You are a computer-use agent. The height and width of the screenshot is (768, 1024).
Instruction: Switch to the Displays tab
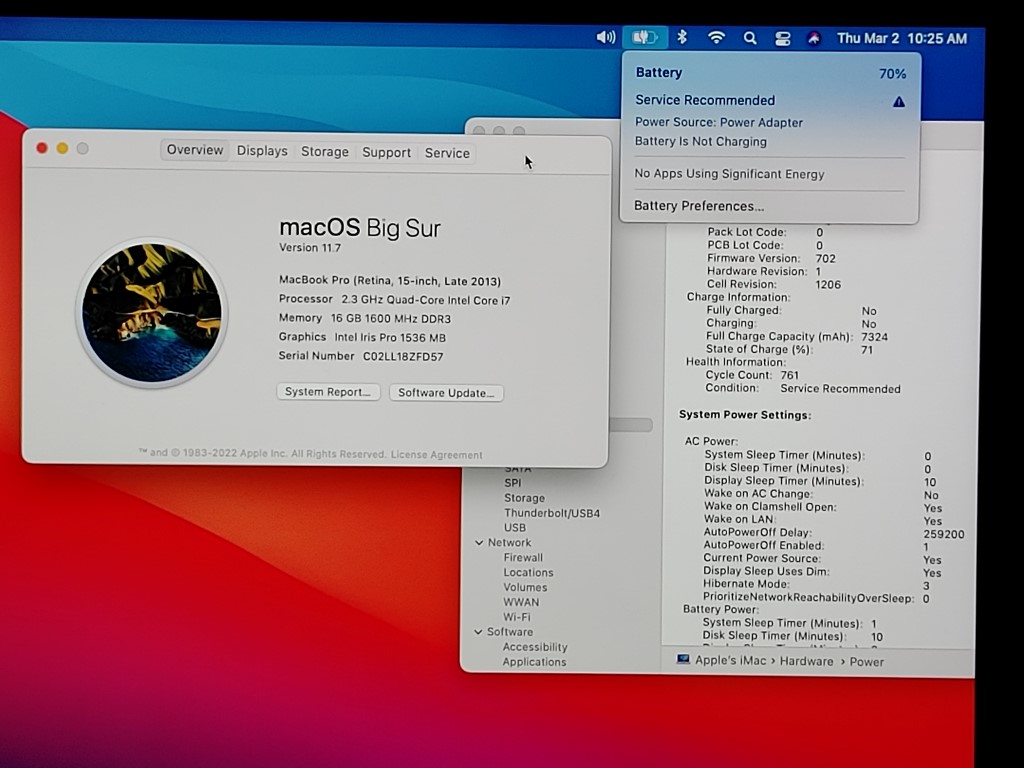(262, 151)
